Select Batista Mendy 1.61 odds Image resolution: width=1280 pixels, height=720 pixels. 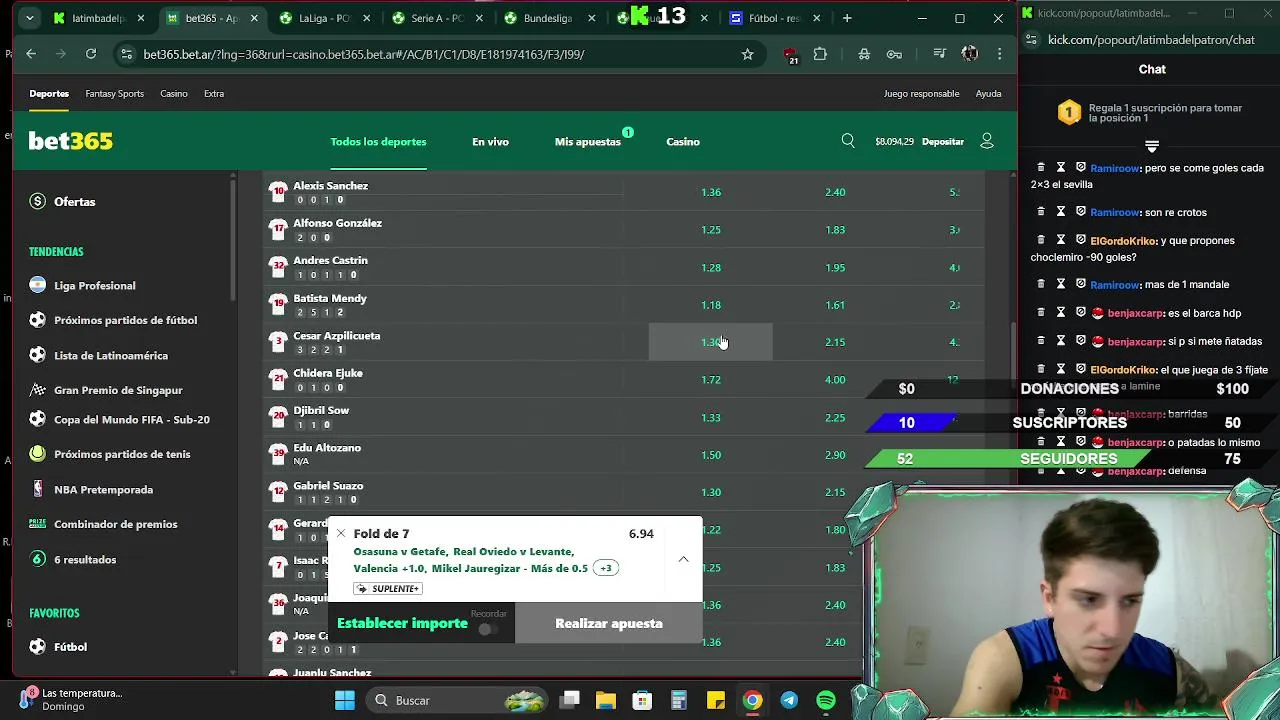pyautogui.click(x=835, y=305)
